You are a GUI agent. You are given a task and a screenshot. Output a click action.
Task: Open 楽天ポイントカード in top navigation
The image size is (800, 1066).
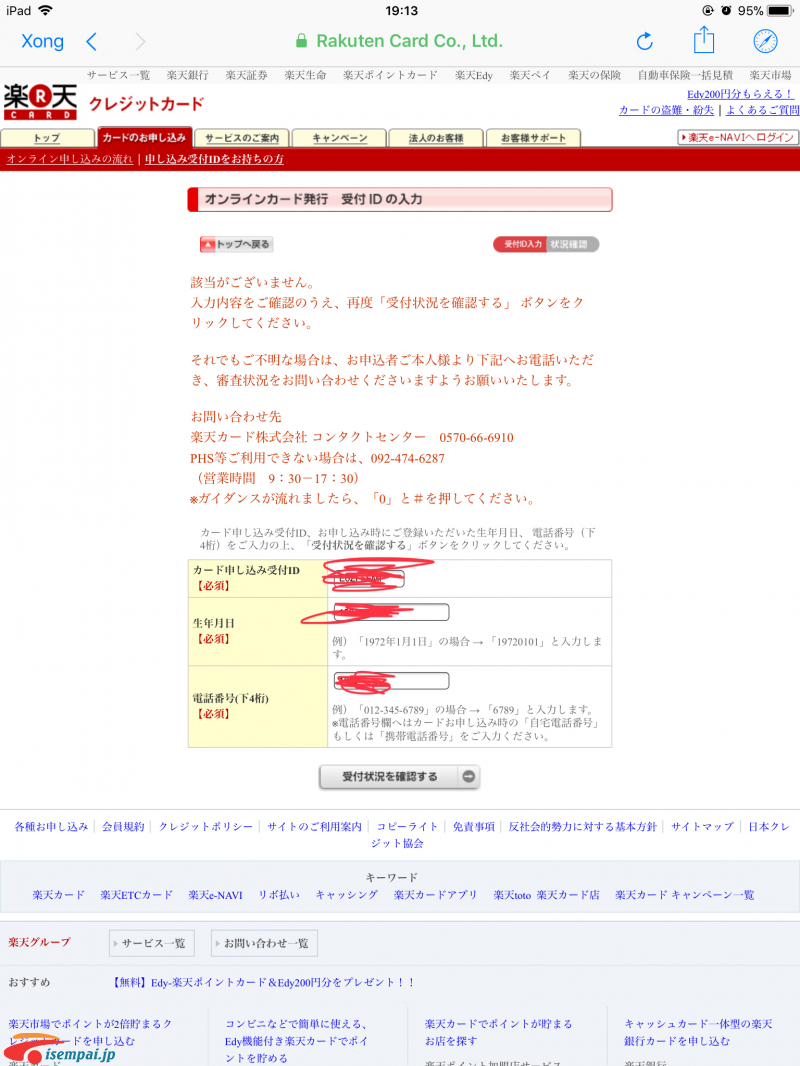390,75
